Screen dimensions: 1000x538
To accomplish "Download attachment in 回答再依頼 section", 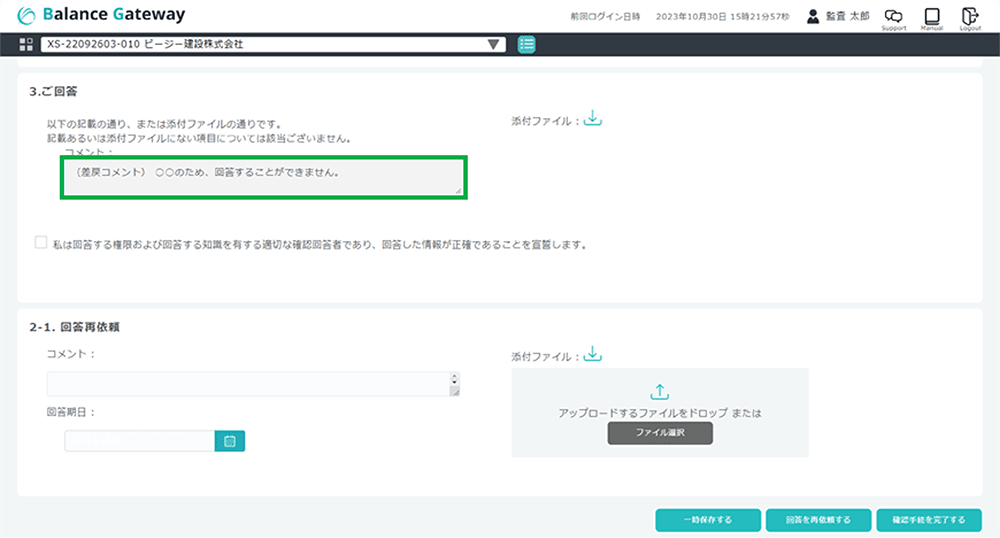I will [x=593, y=355].
